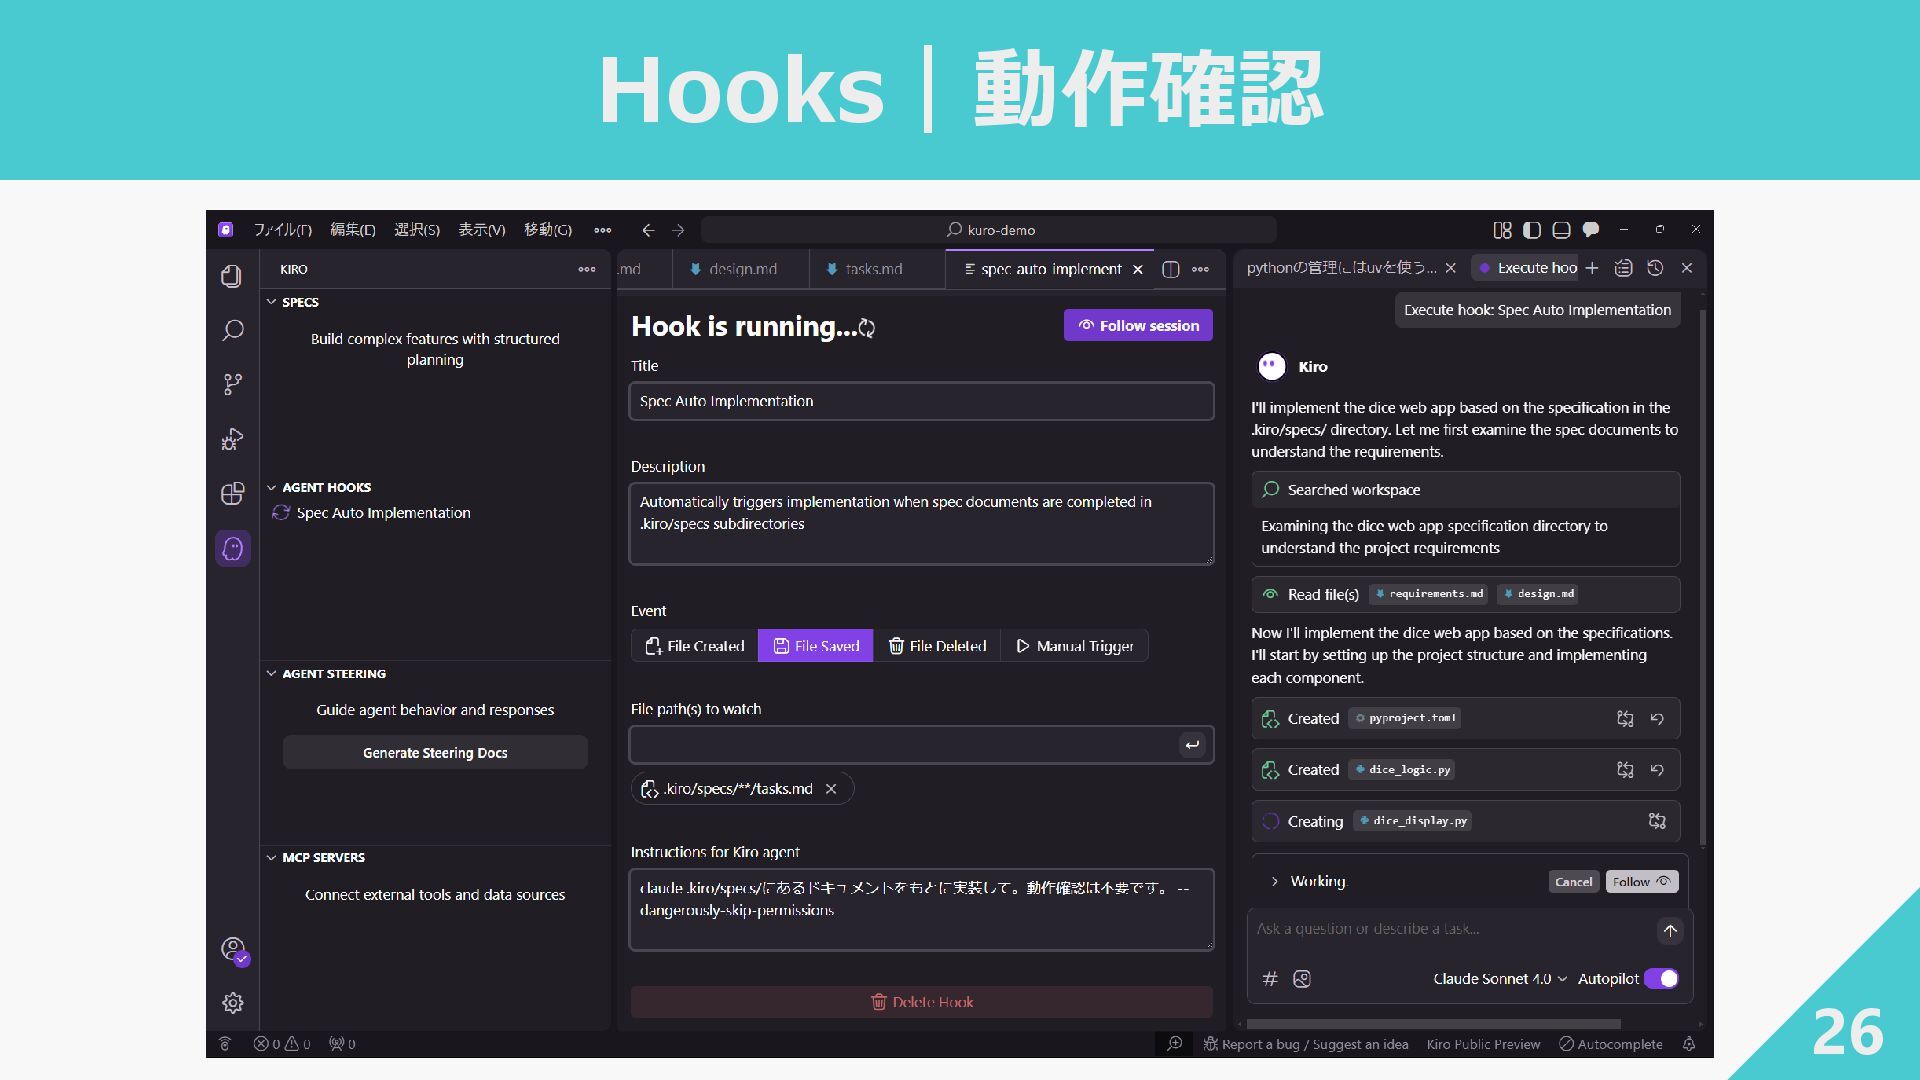Select the Manual Trigger event

[1075, 646]
